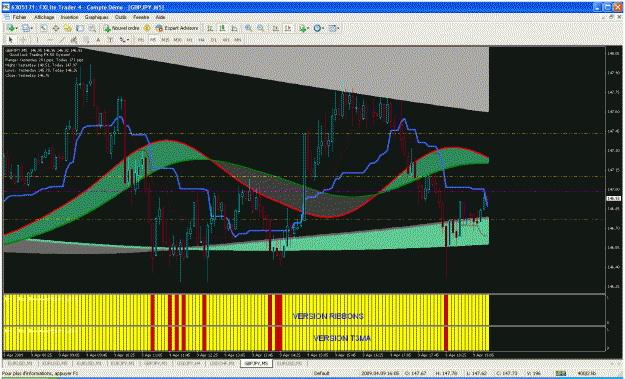This screenshot has height=379, width=625.
Task: Switch timeframe to M1
Action: tap(141, 40)
